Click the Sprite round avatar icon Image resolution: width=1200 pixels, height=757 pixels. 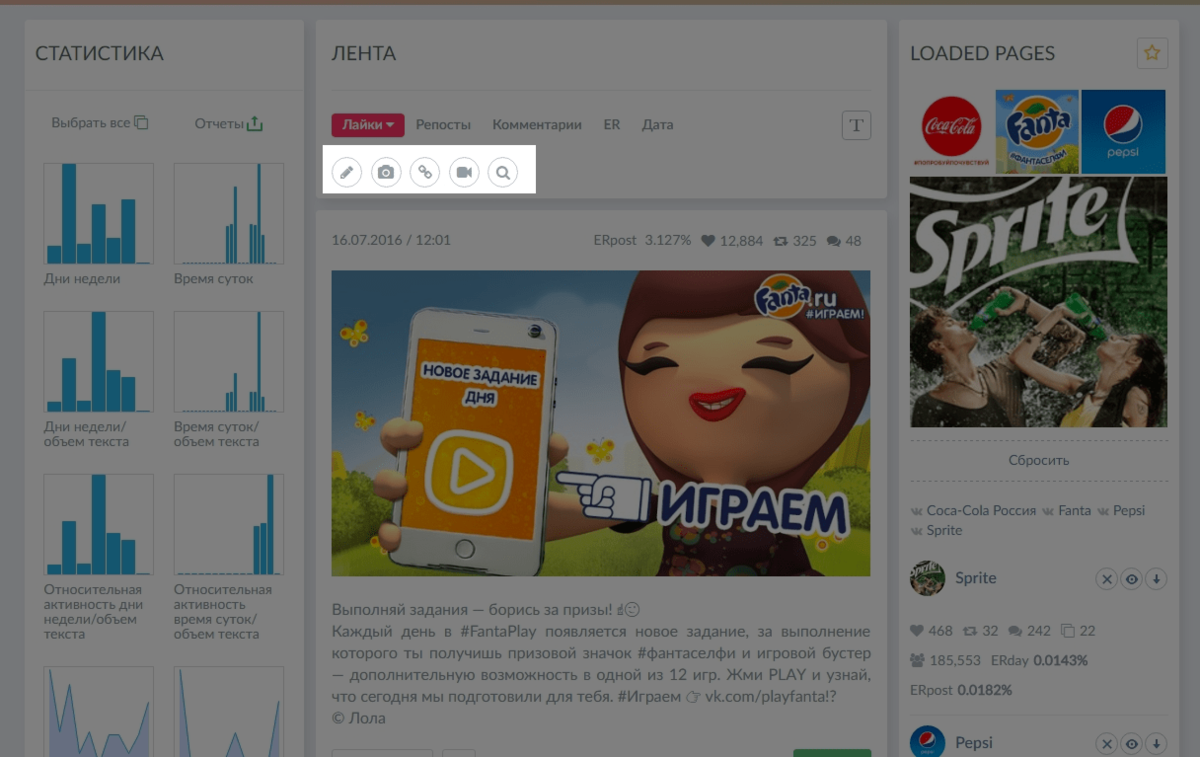(x=928, y=578)
